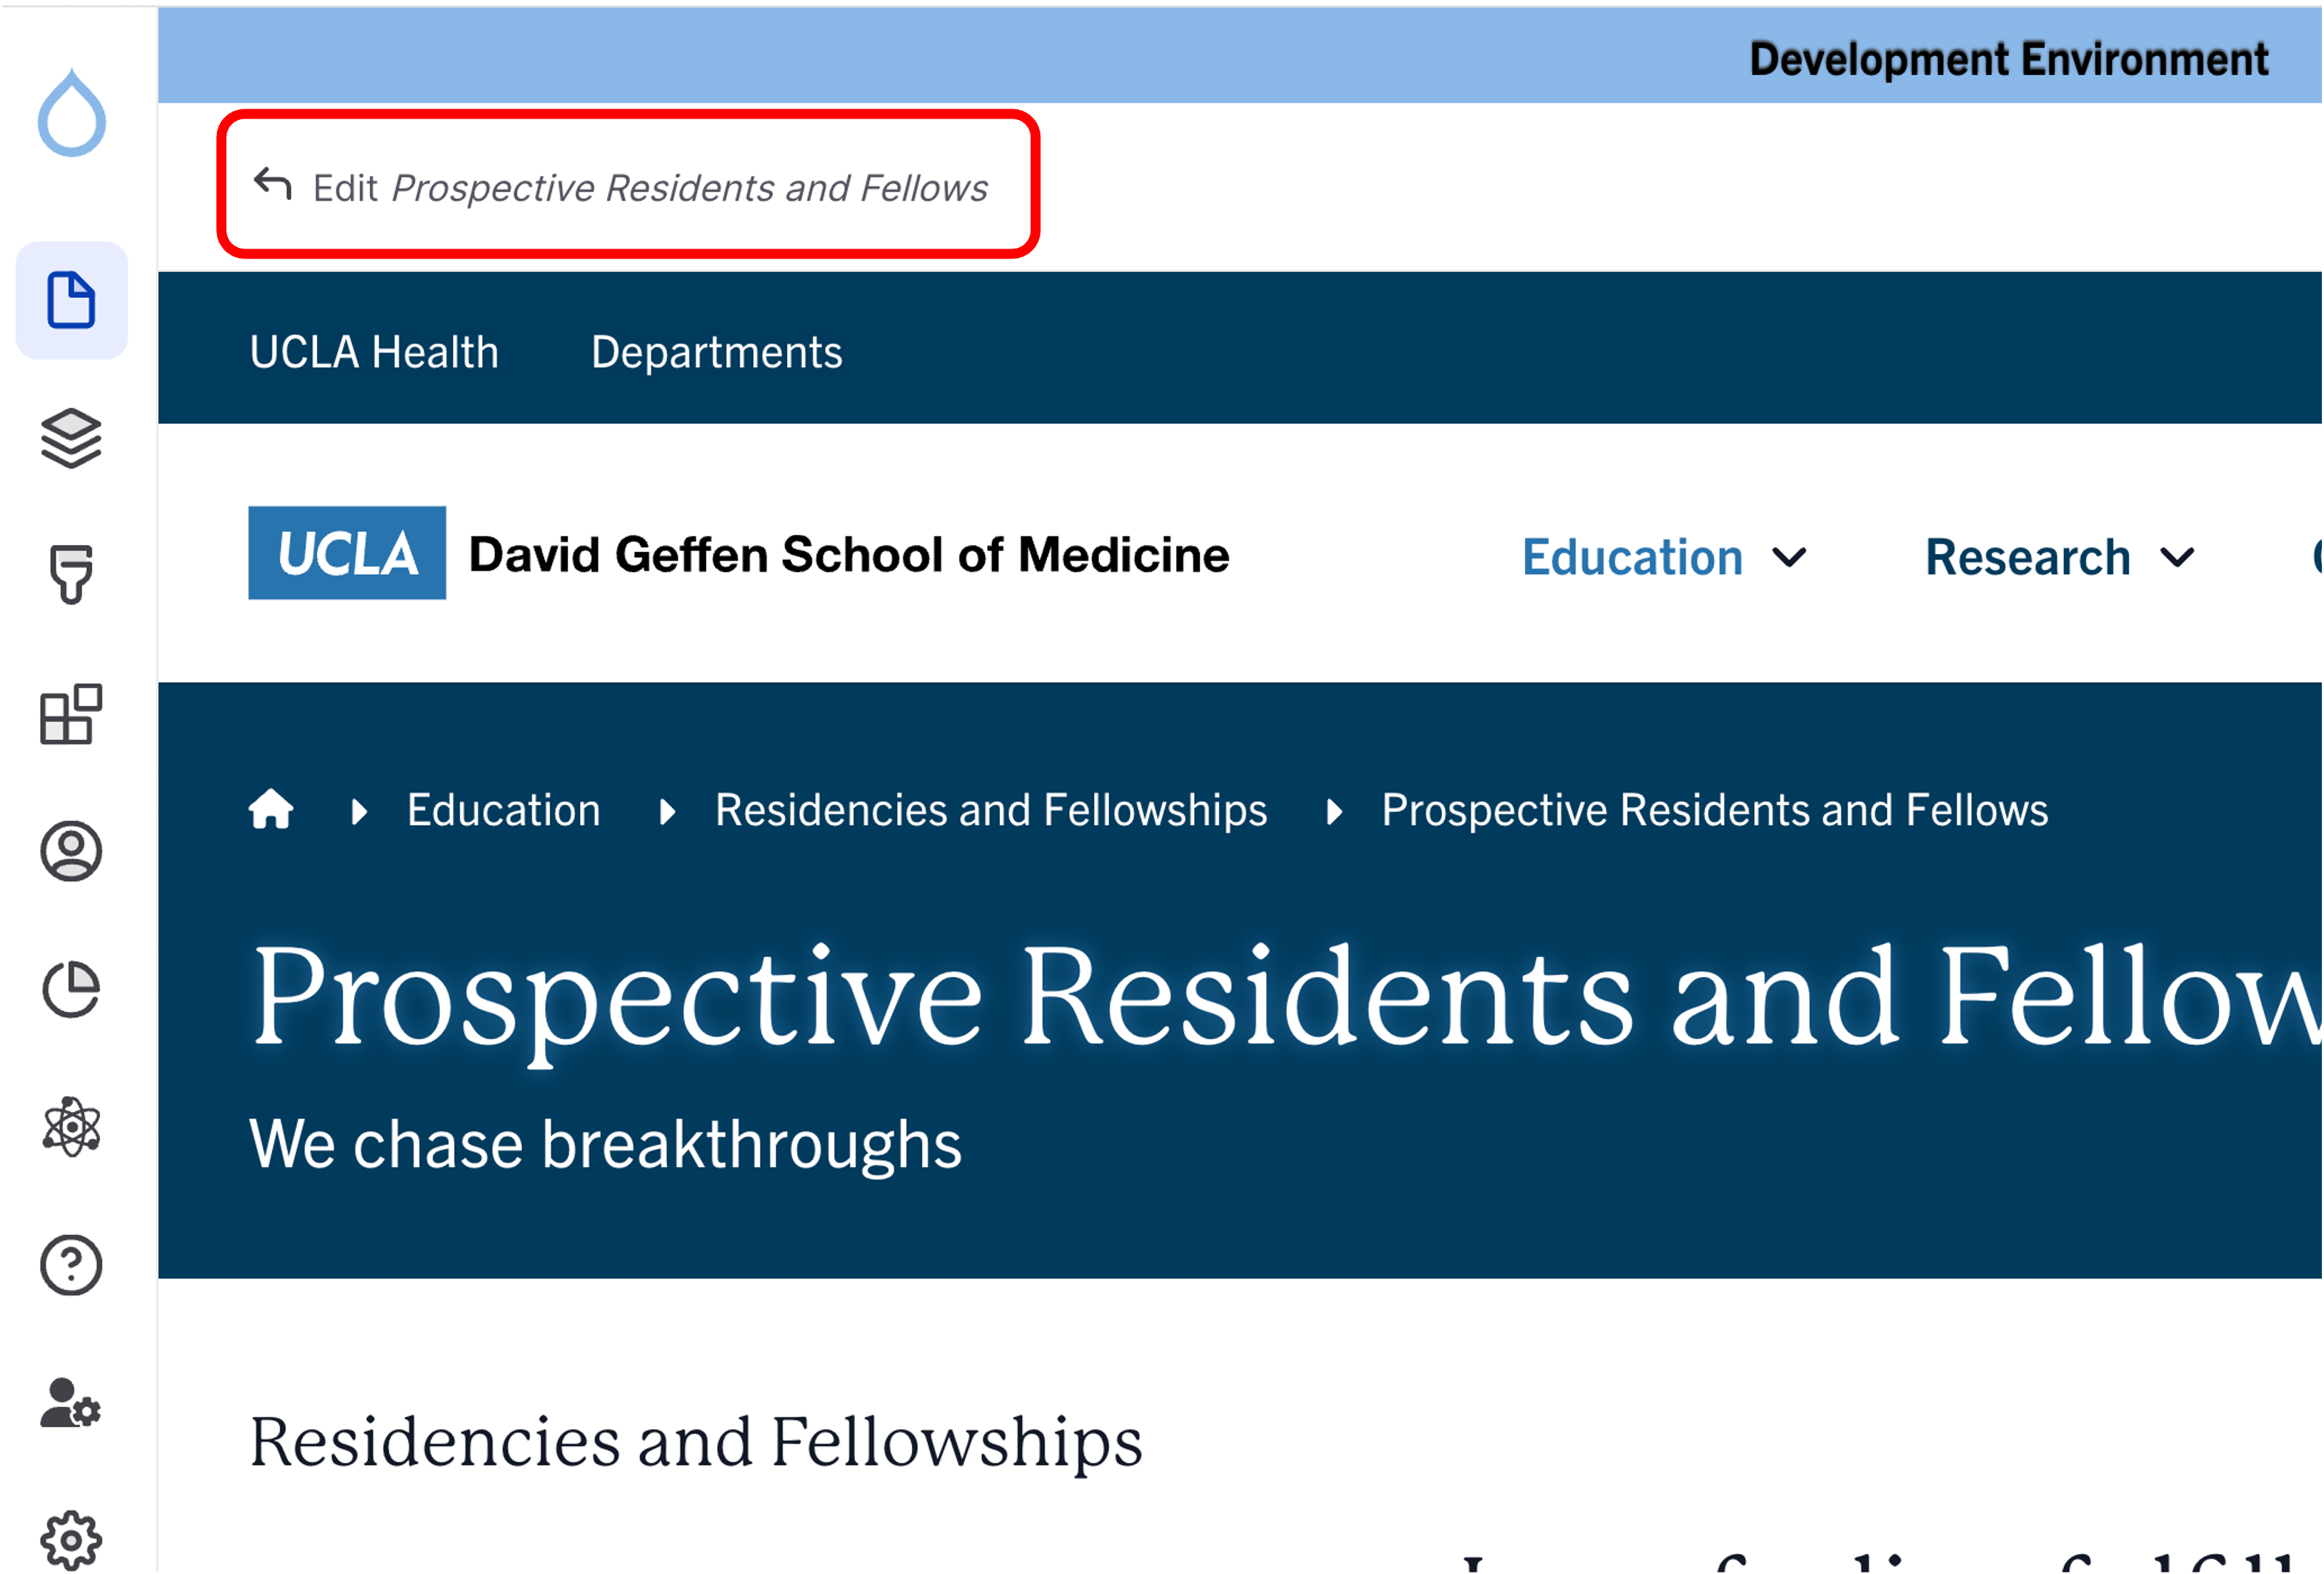The width and height of the screenshot is (2324, 1574).
Task: Open the Appearance paintbrush icon in sidebar
Action: pyautogui.click(x=71, y=574)
